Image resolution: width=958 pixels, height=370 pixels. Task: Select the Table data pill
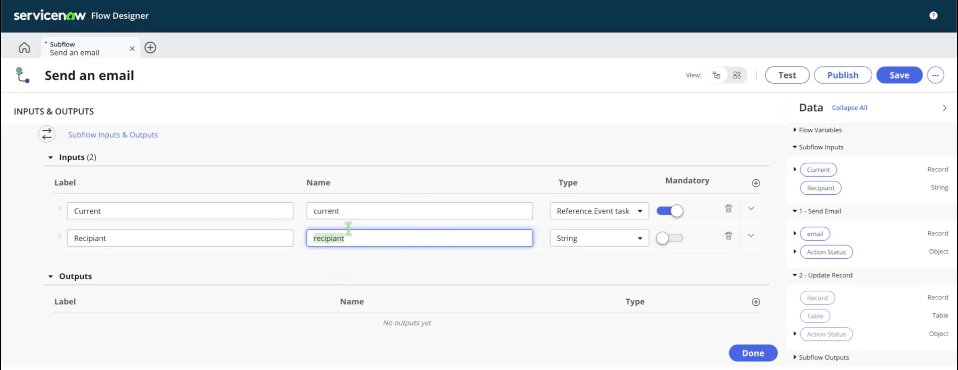pyautogui.click(x=815, y=316)
